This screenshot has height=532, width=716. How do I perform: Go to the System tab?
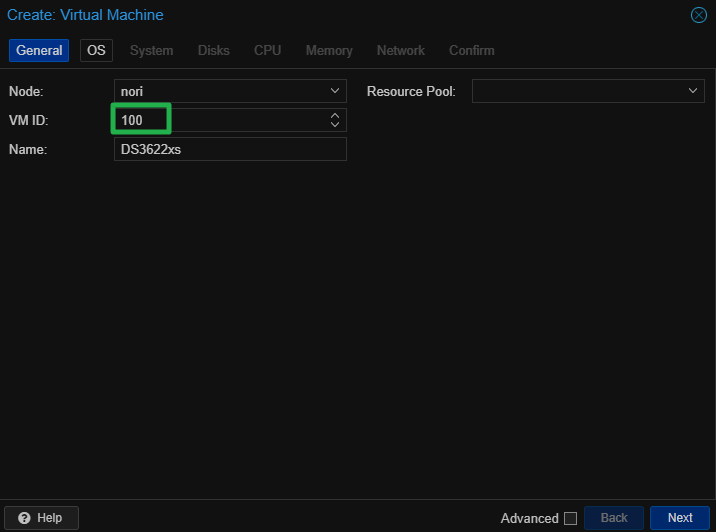click(151, 50)
